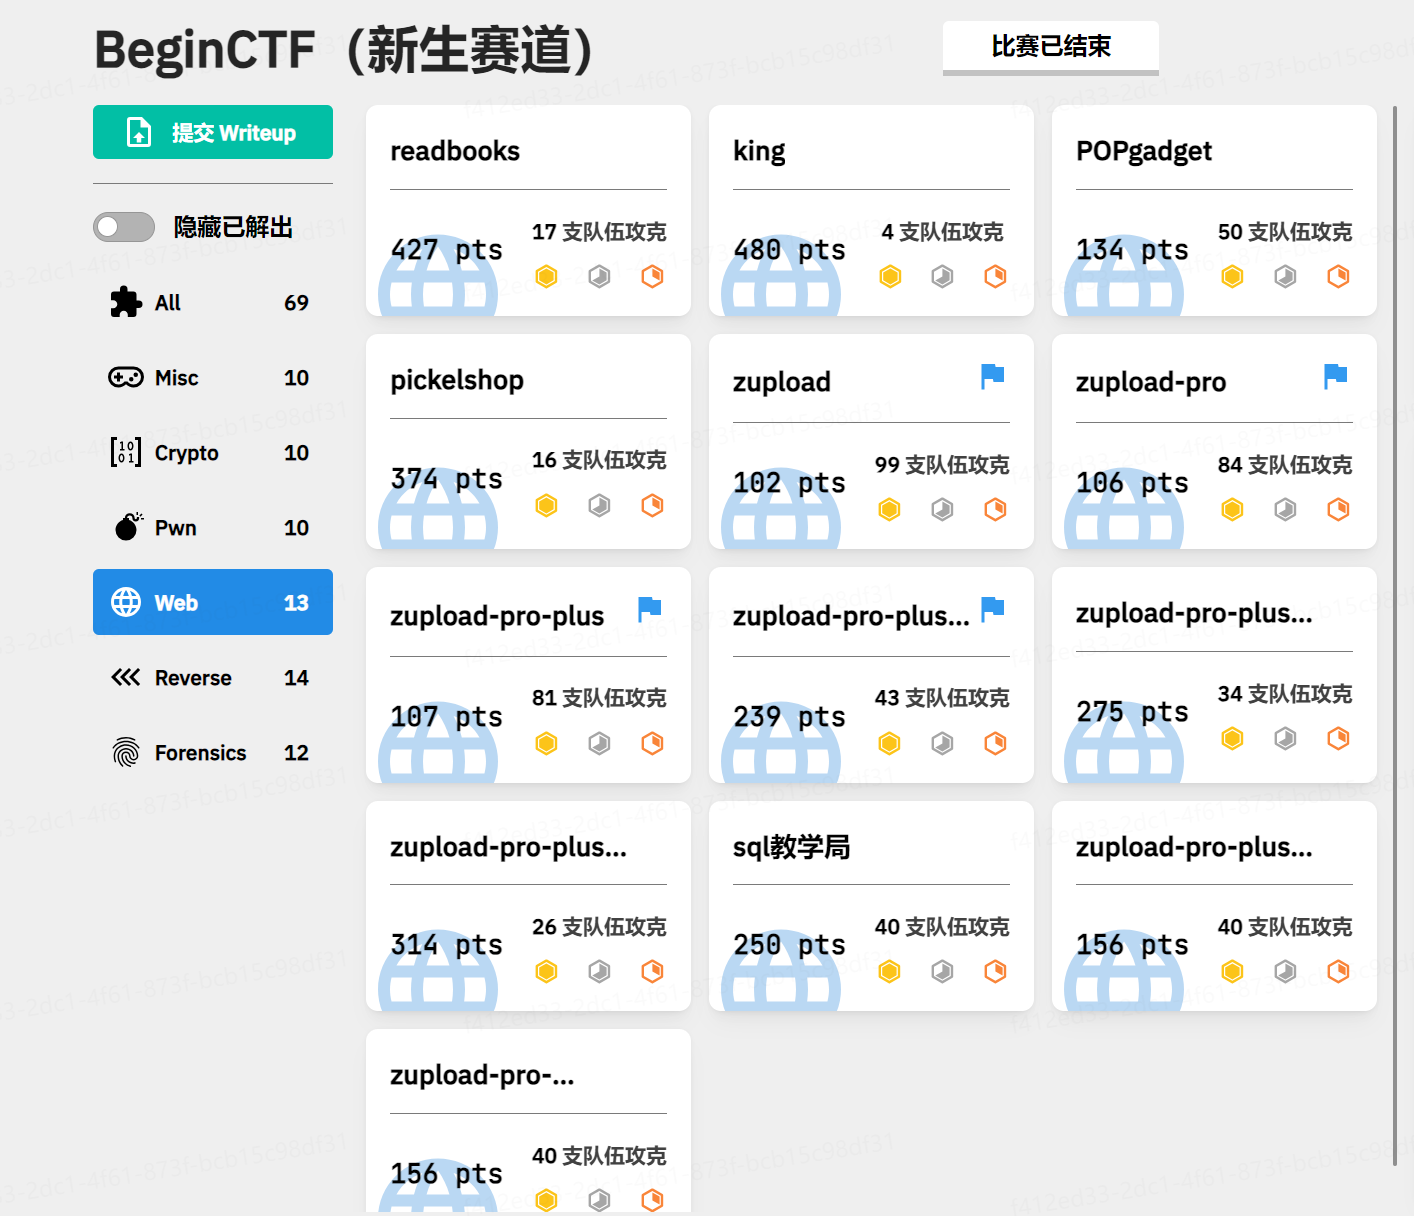Click the 99 teams solved text on zupload

coord(942,464)
